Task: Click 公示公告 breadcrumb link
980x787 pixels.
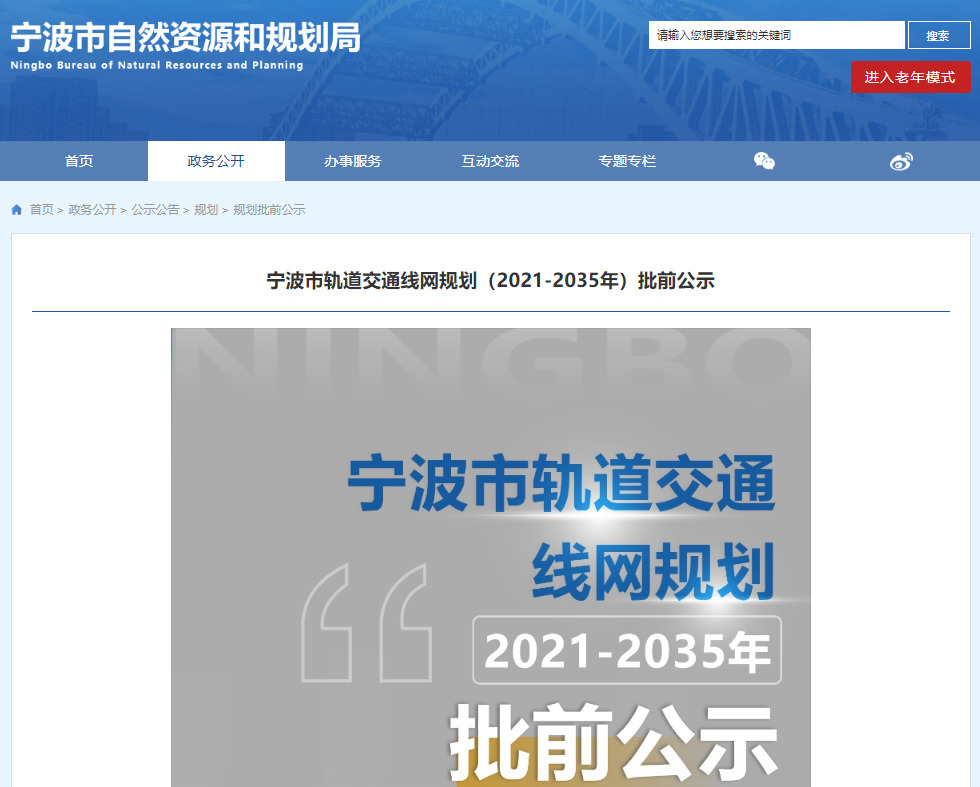Action: pyautogui.click(x=156, y=210)
